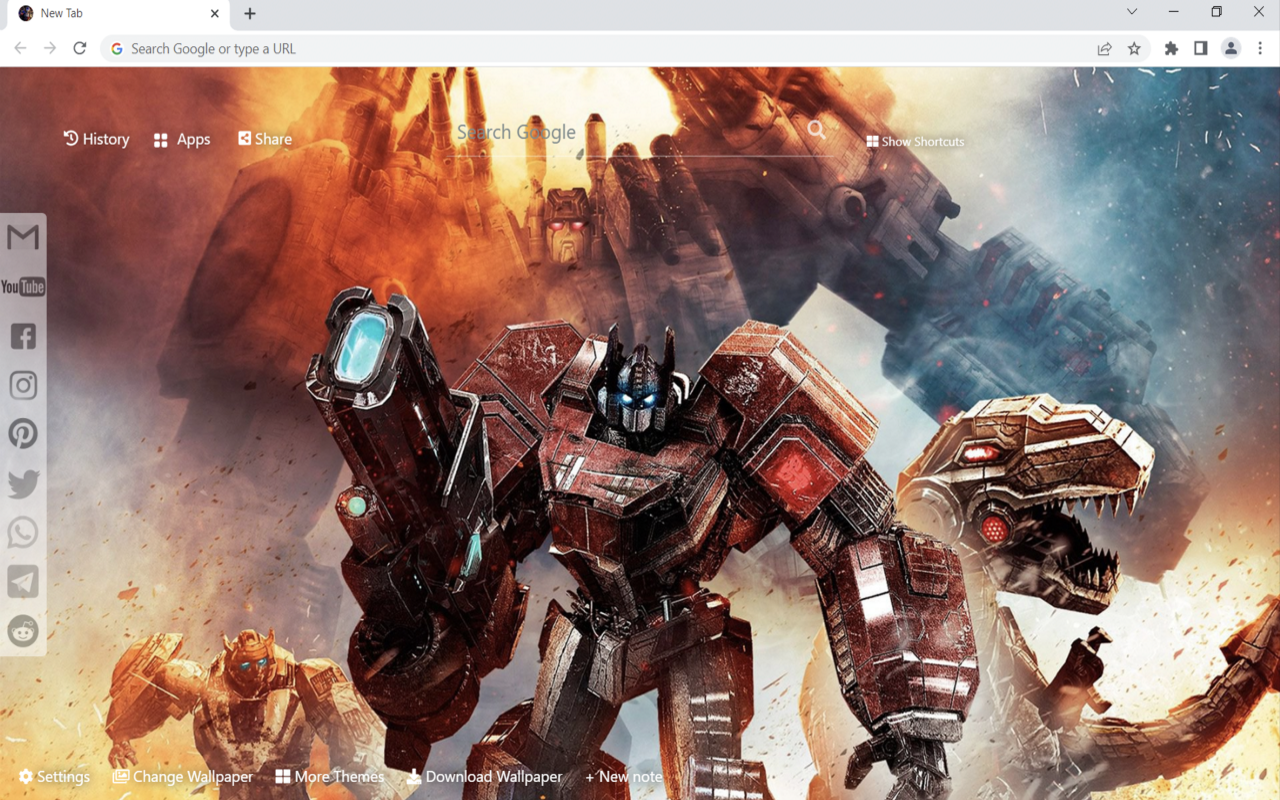This screenshot has height=800, width=1280.
Task: Expand the tab search dropdown arrow
Action: (x=1132, y=12)
